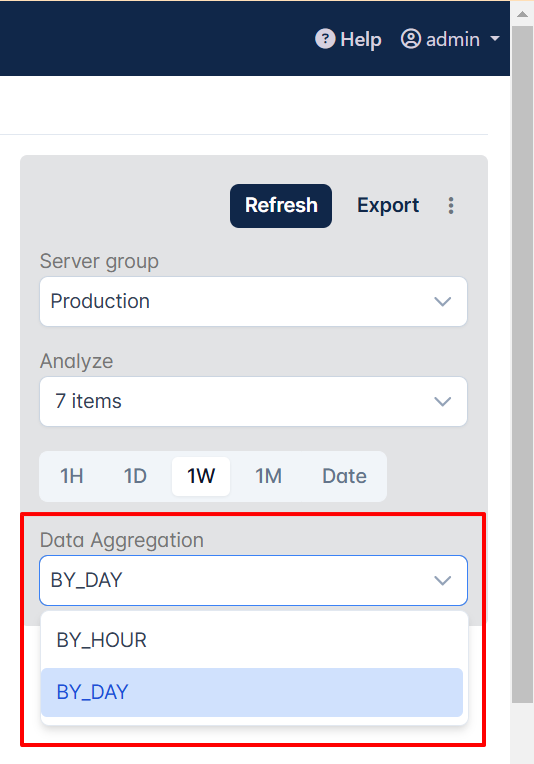Open the three-dot more options menu

[x=451, y=206]
